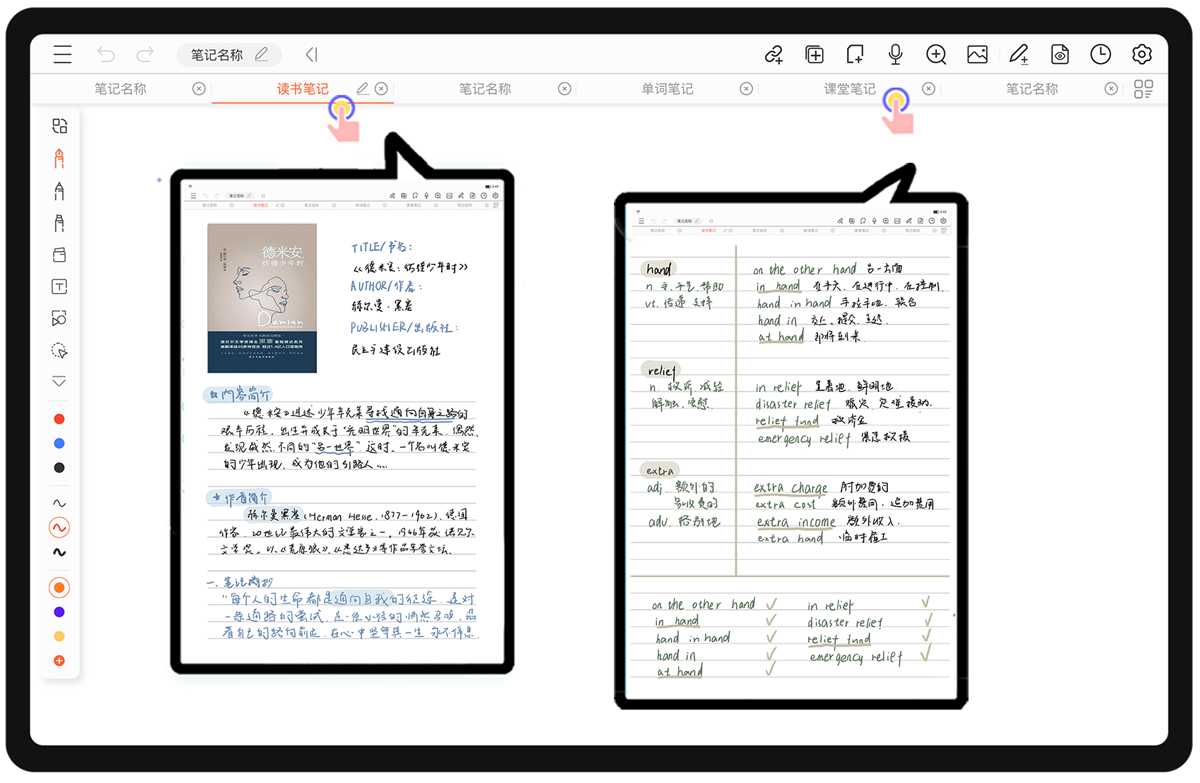Rename notebook via the title pill
The height and width of the screenshot is (783, 1200).
(229, 55)
